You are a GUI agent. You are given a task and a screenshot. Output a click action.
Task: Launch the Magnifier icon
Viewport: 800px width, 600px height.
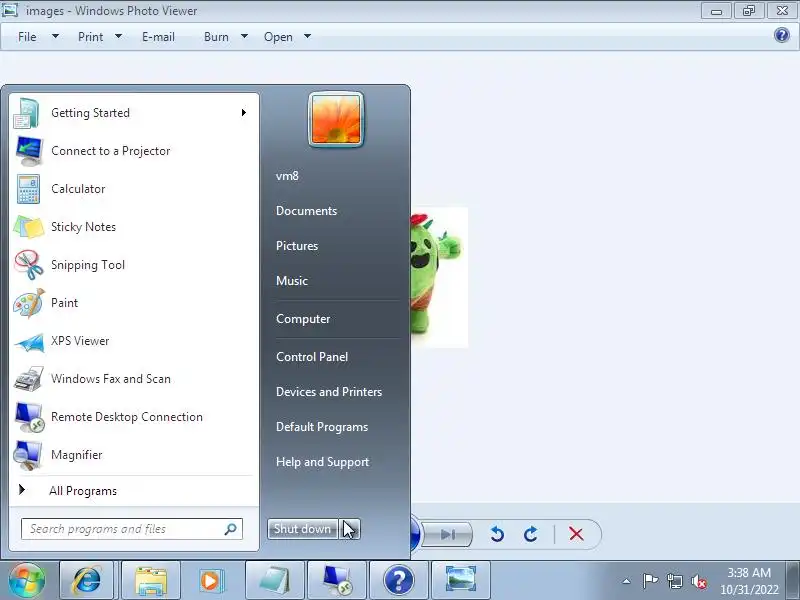pos(29,455)
